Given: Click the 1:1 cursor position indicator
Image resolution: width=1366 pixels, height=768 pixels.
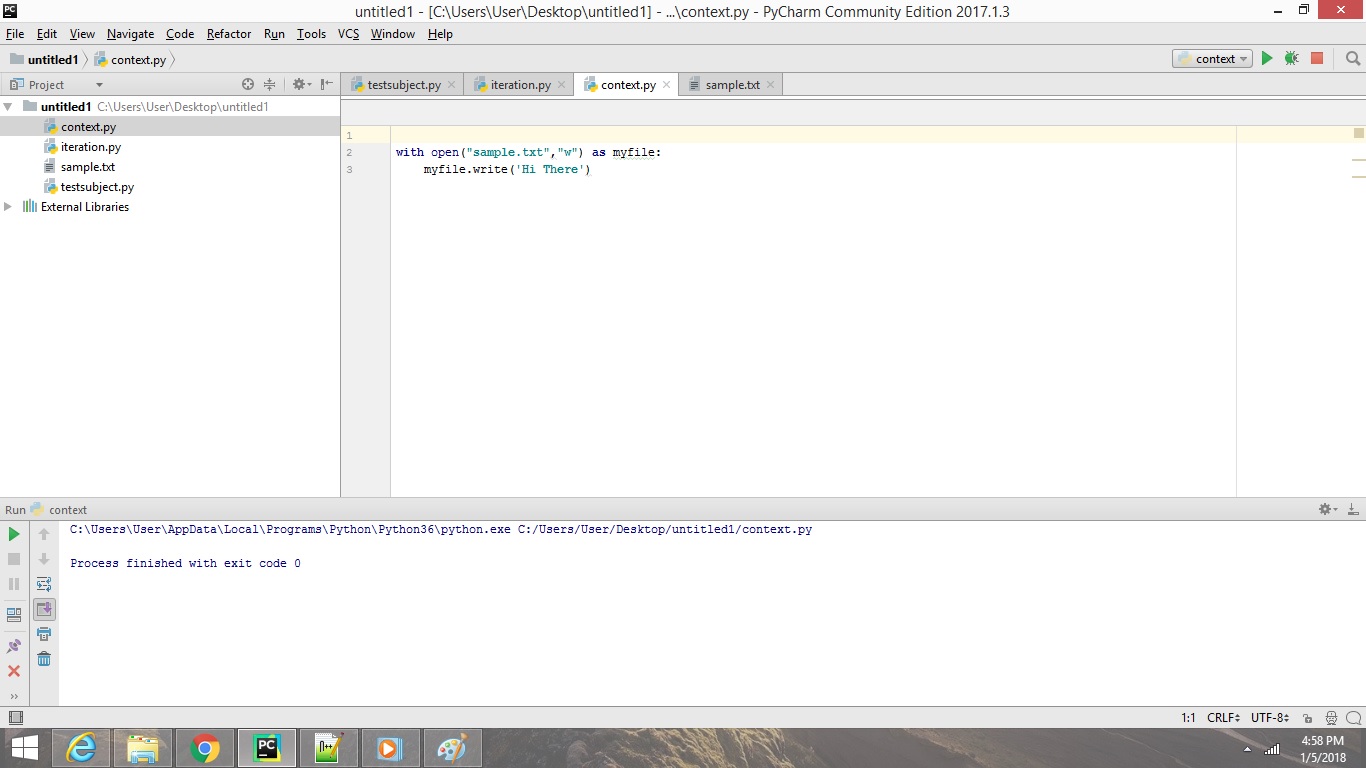Looking at the screenshot, I should 1188,718.
